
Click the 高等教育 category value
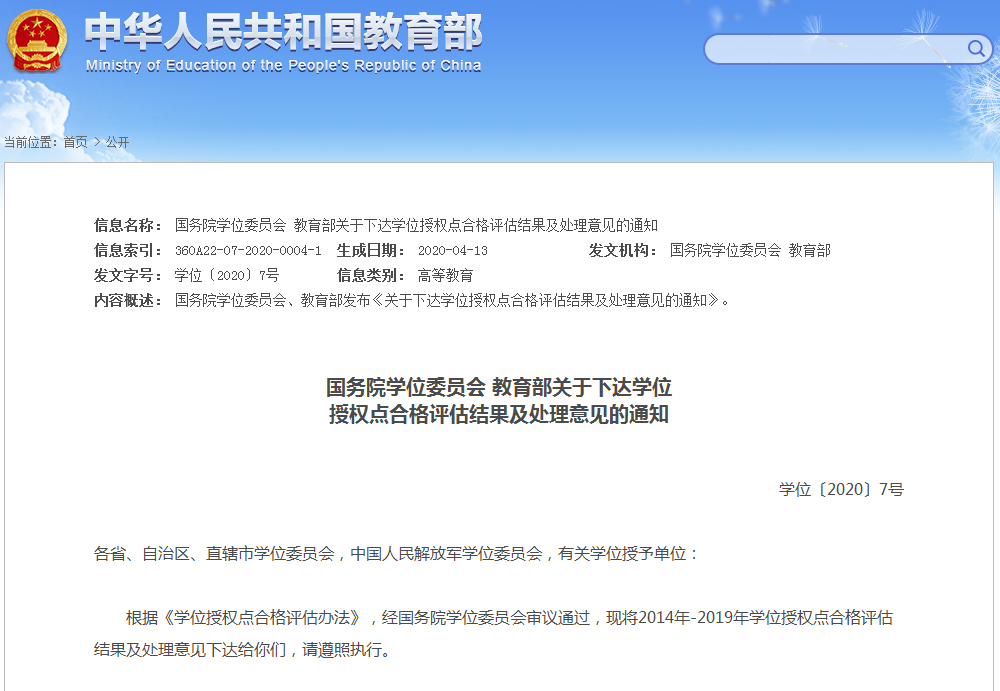tap(445, 276)
